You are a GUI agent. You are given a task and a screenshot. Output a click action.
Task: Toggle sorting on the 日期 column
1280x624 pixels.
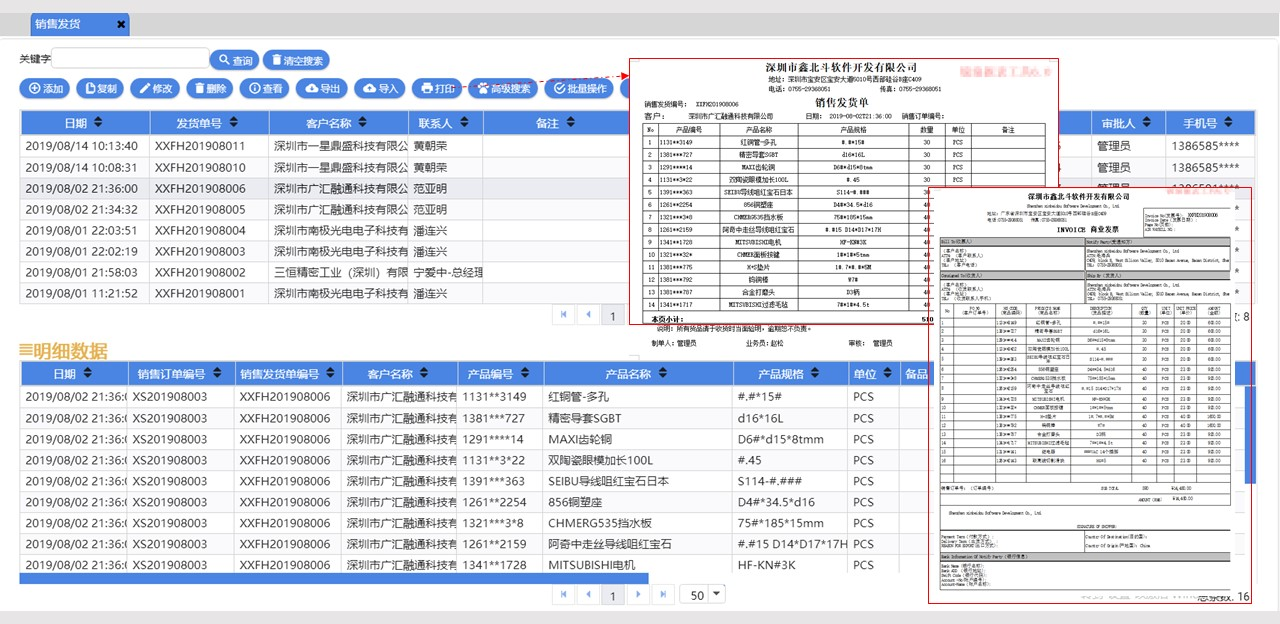[x=82, y=121]
